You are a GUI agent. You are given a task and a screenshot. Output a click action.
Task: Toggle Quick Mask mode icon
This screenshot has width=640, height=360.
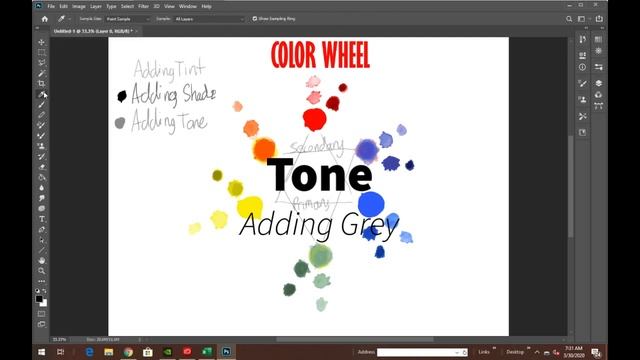(x=42, y=314)
